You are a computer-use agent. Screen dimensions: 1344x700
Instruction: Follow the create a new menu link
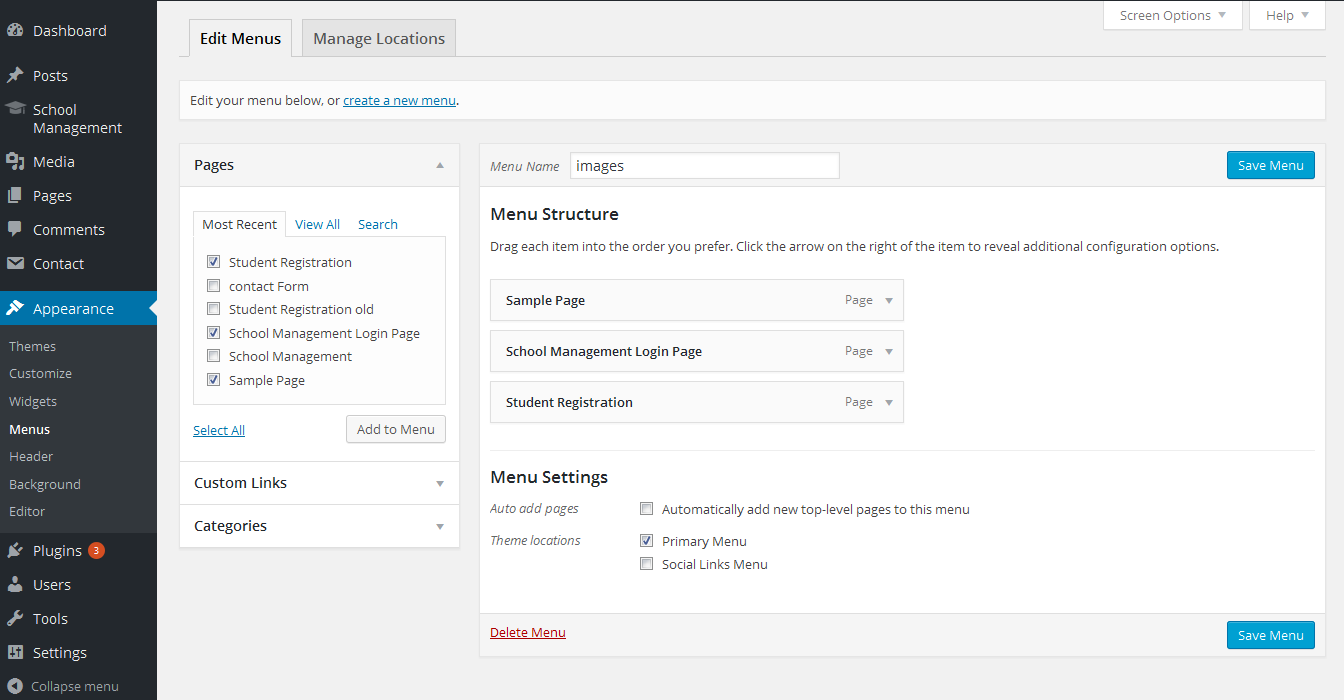point(399,100)
